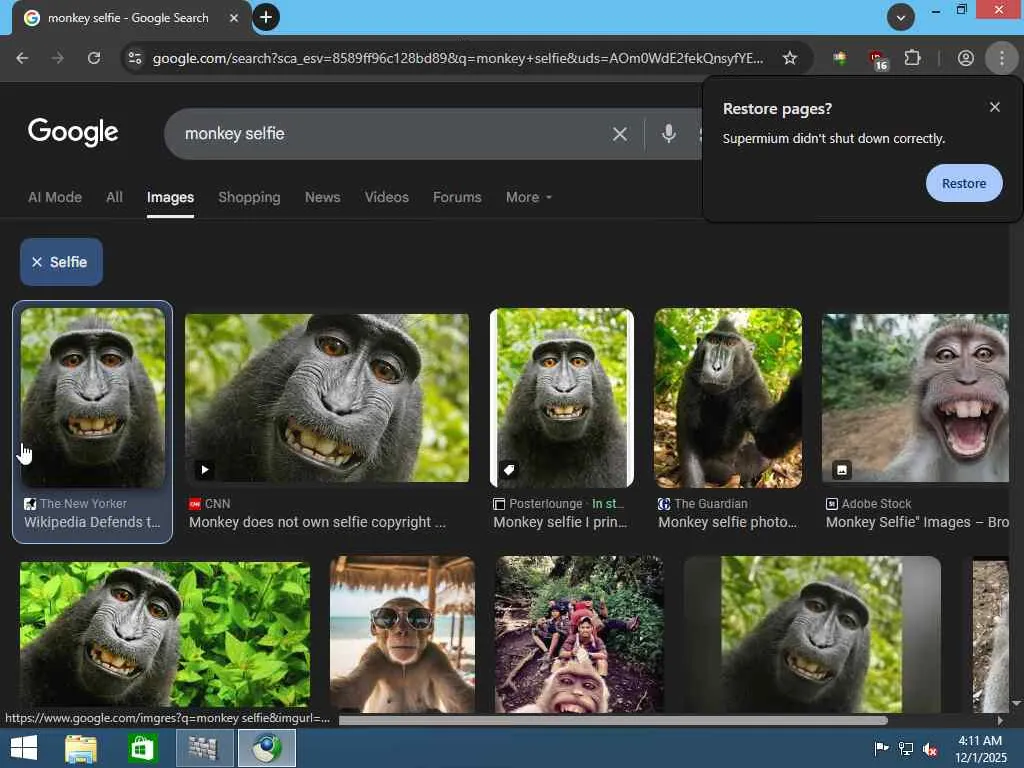The height and width of the screenshot is (768, 1024).
Task: Click the horizontal scrollbar thumb
Action: [613, 720]
